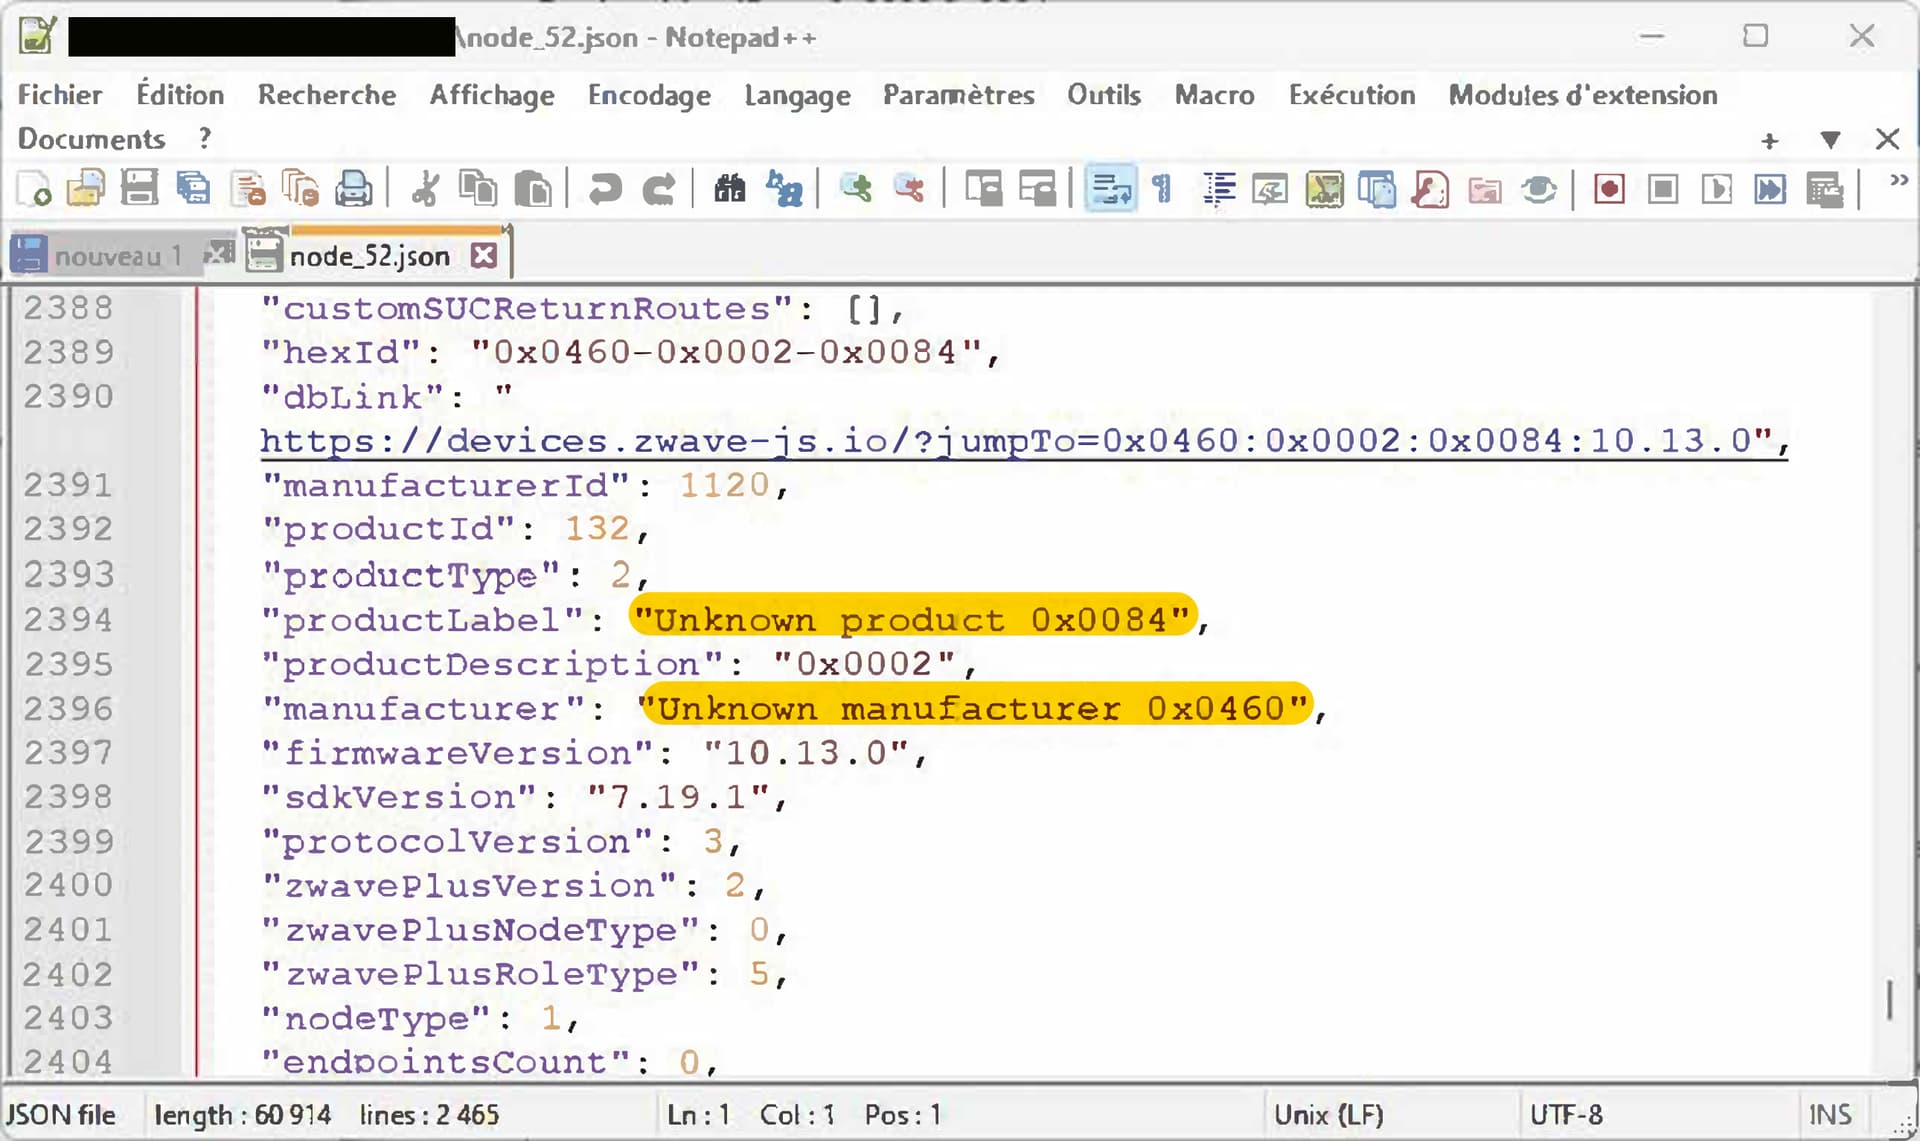The width and height of the screenshot is (1920, 1141).
Task: Open the Langage menu
Action: (797, 95)
